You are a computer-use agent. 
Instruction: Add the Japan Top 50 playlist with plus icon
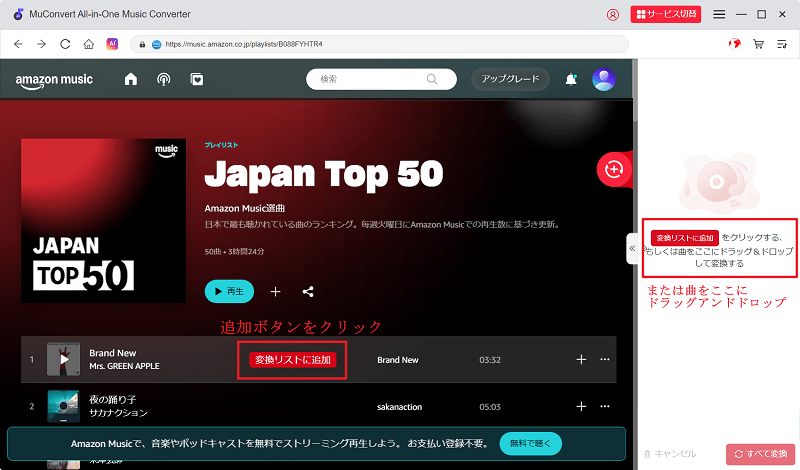point(276,291)
